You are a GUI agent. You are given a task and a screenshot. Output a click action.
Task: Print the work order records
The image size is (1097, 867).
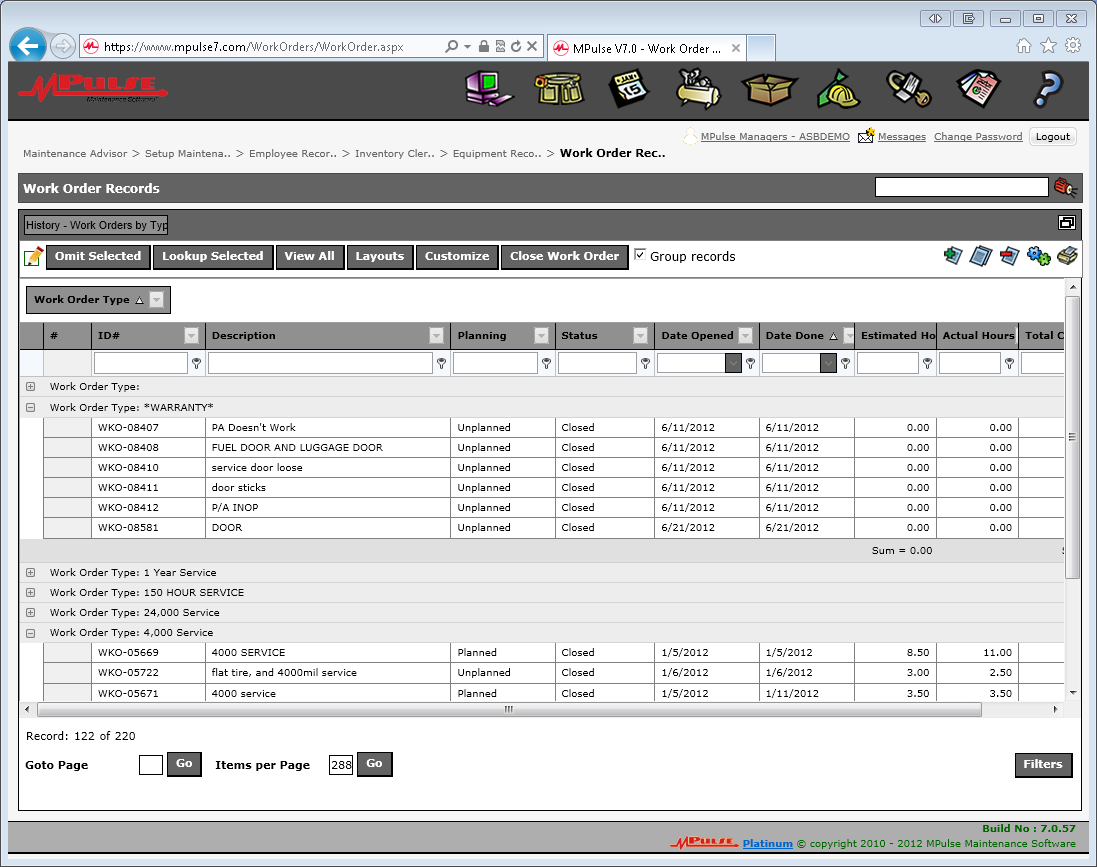pos(1066,255)
